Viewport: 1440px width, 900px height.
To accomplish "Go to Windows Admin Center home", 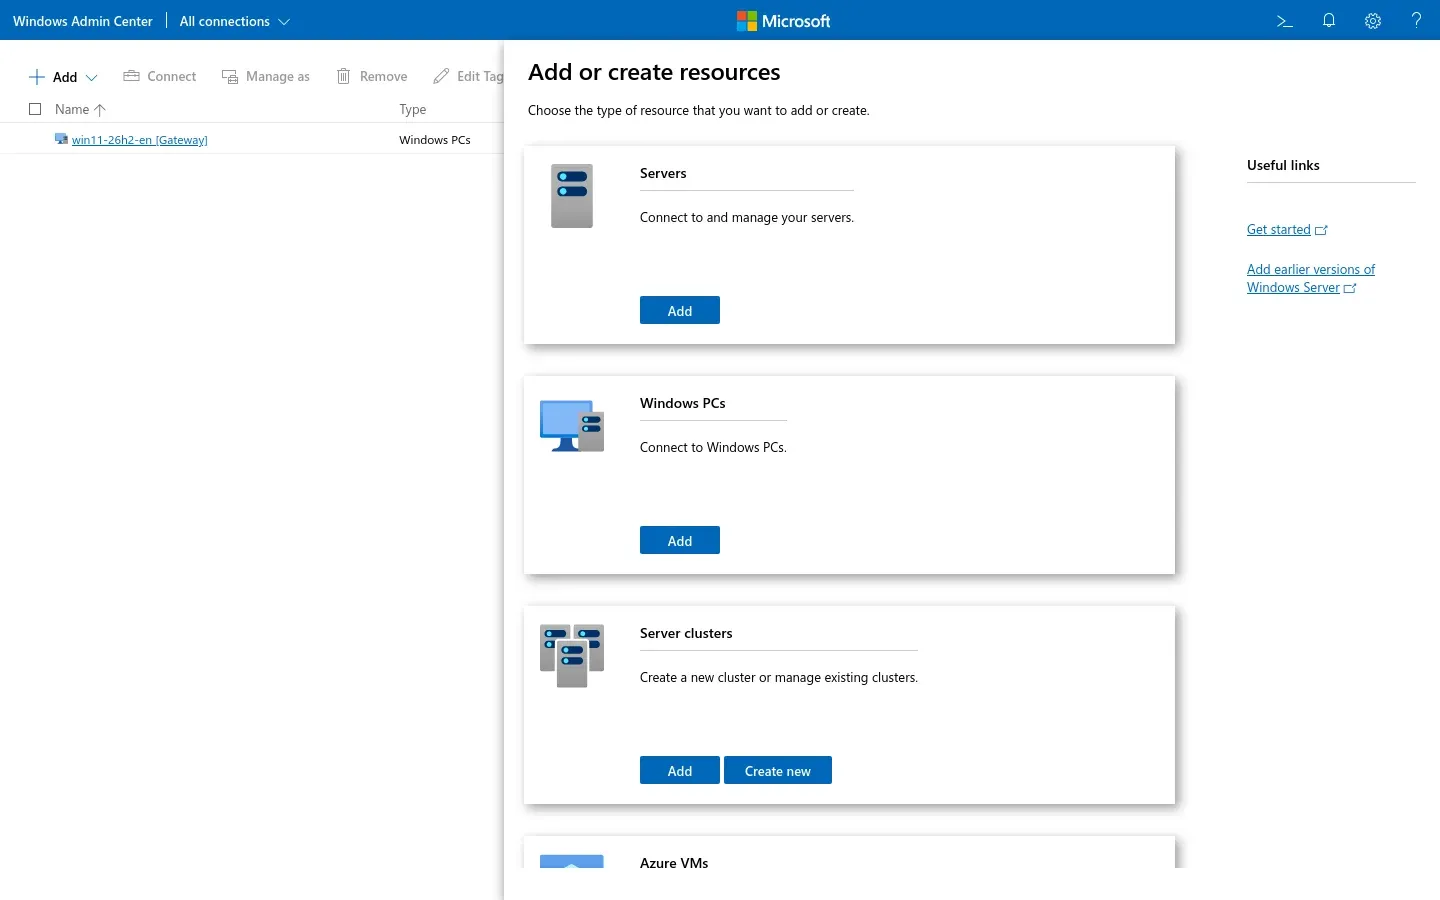I will pos(83,21).
